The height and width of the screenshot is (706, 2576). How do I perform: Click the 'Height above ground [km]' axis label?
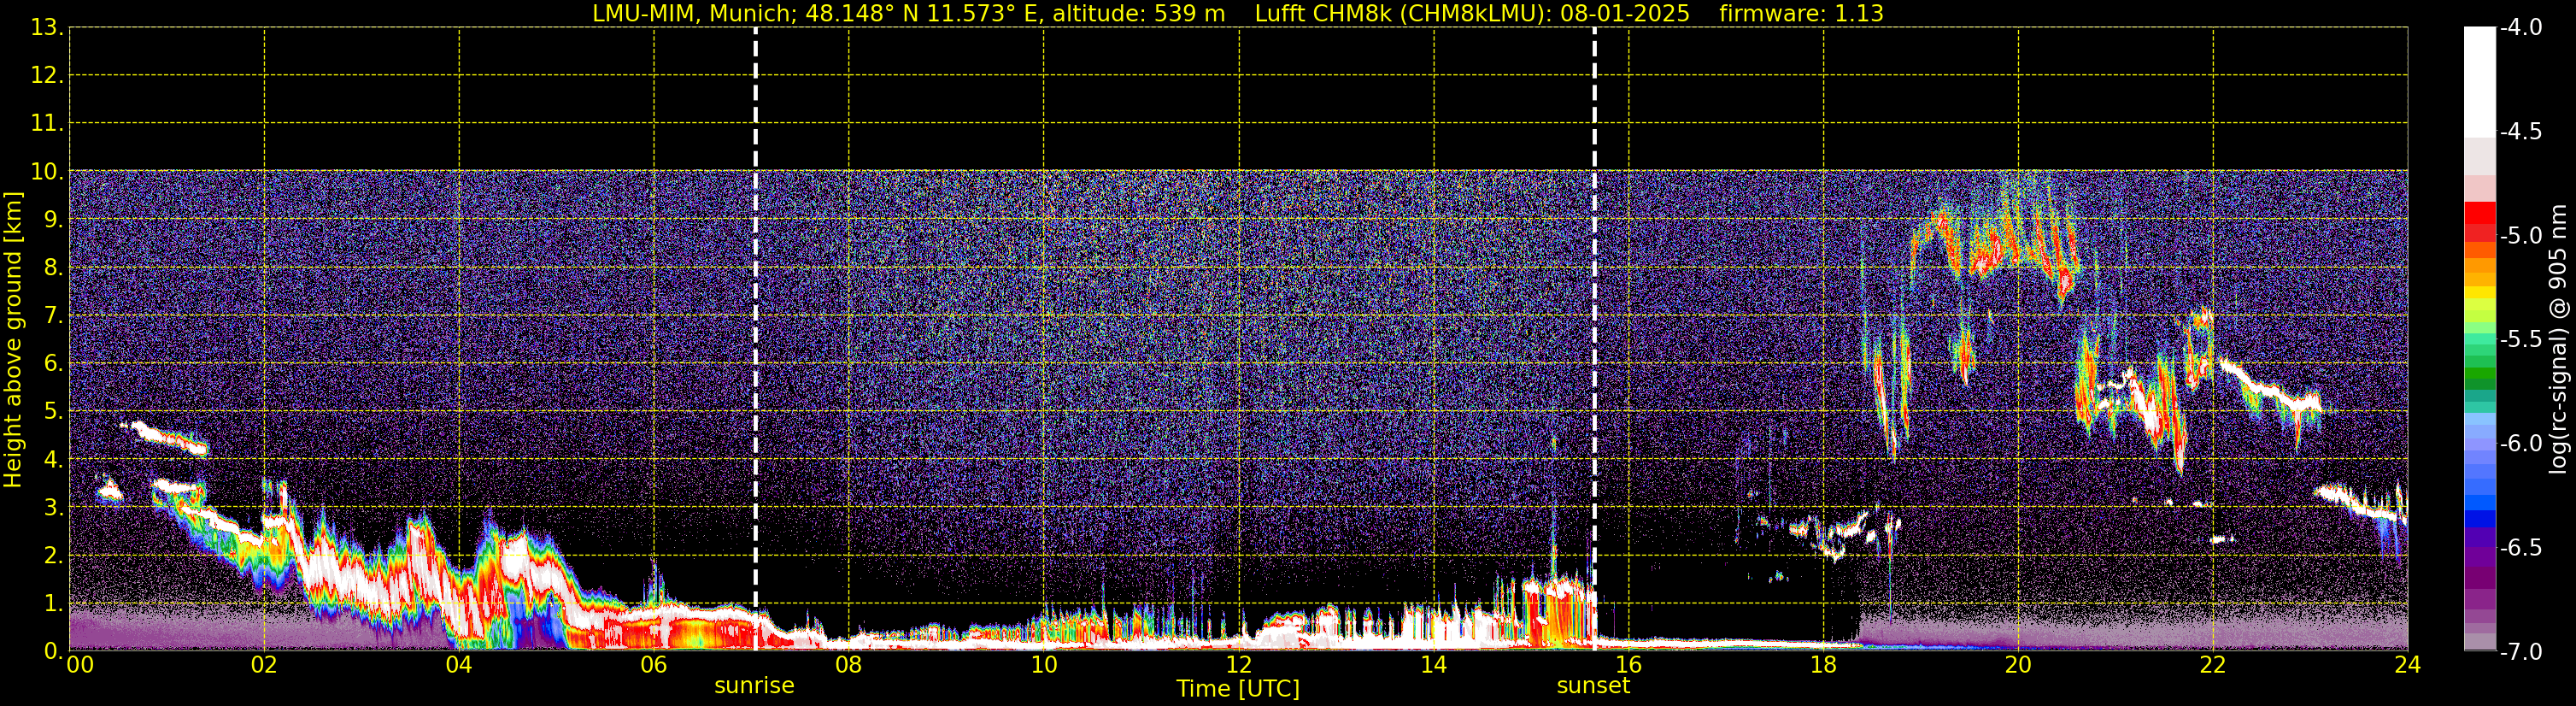[x=13, y=340]
